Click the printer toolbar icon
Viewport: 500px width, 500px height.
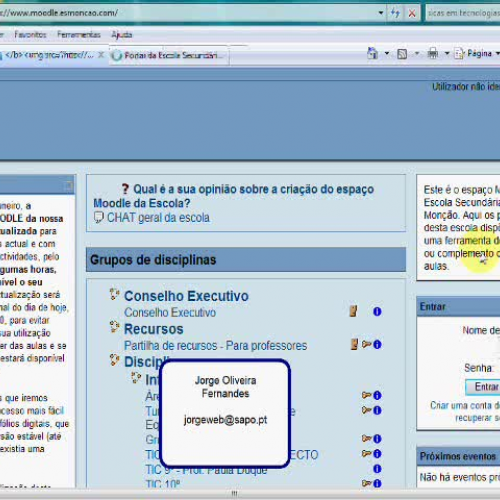pos(433,53)
